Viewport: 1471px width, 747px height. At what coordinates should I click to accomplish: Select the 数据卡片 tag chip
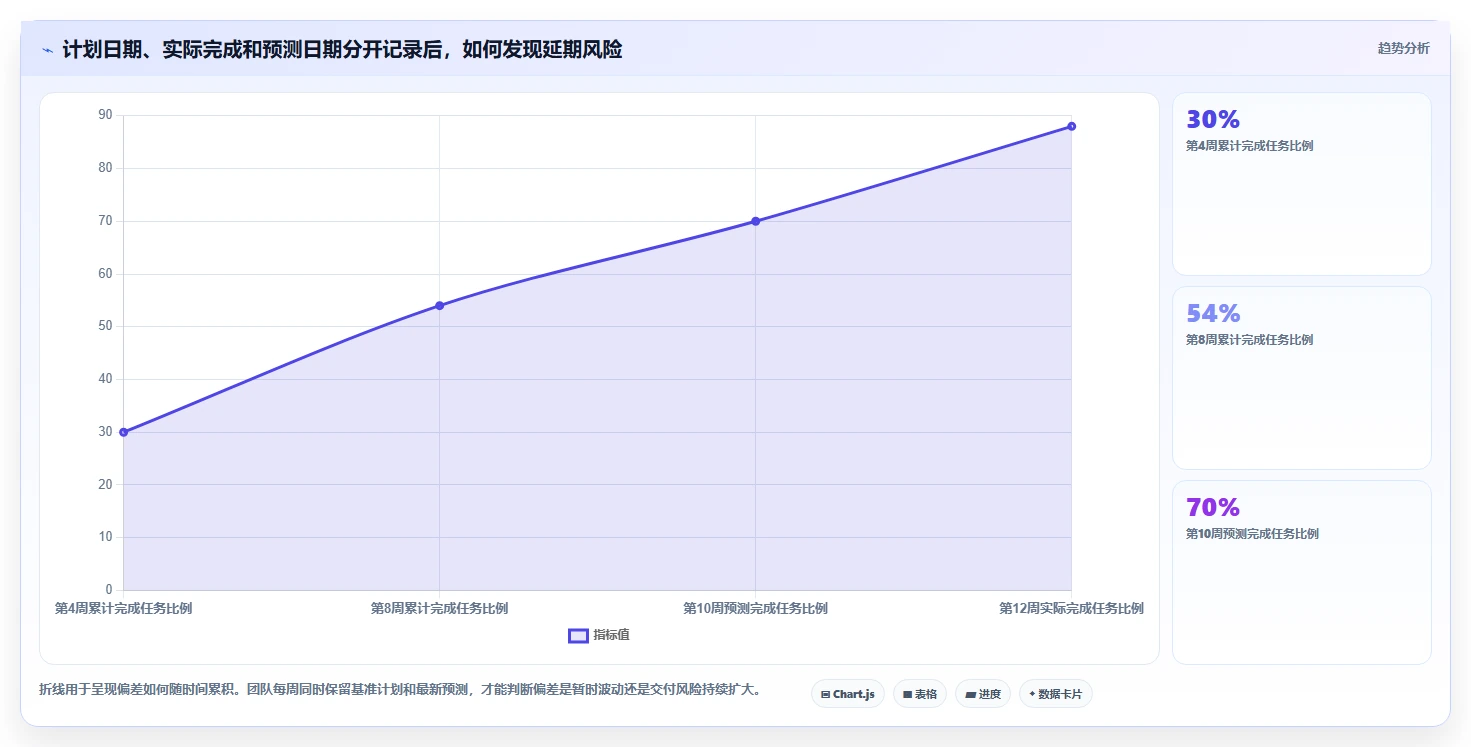(x=1055, y=694)
